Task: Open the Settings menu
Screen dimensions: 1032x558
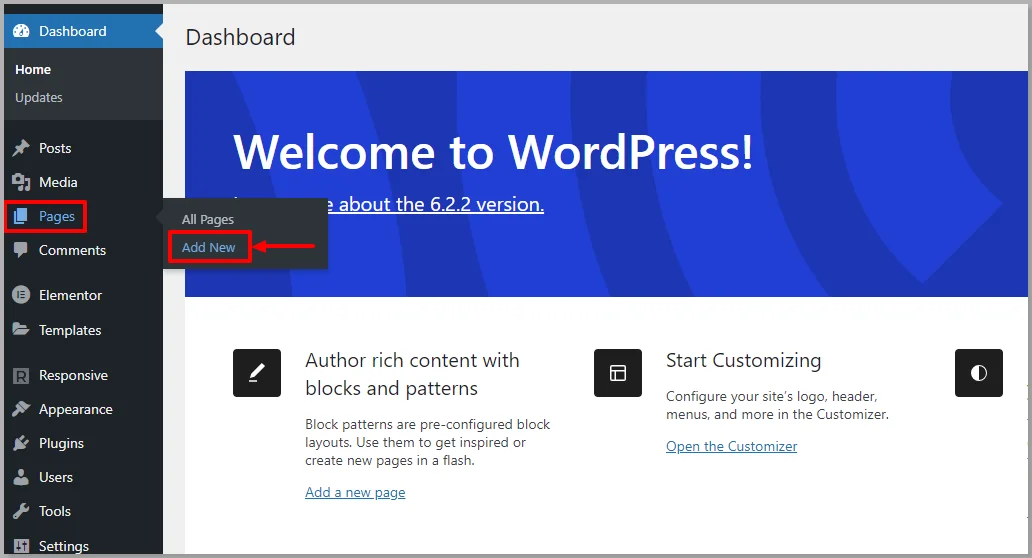Action: [64, 546]
